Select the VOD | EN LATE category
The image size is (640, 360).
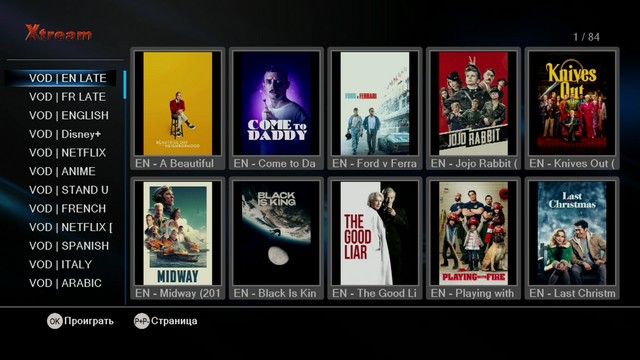pyautogui.click(x=60, y=78)
